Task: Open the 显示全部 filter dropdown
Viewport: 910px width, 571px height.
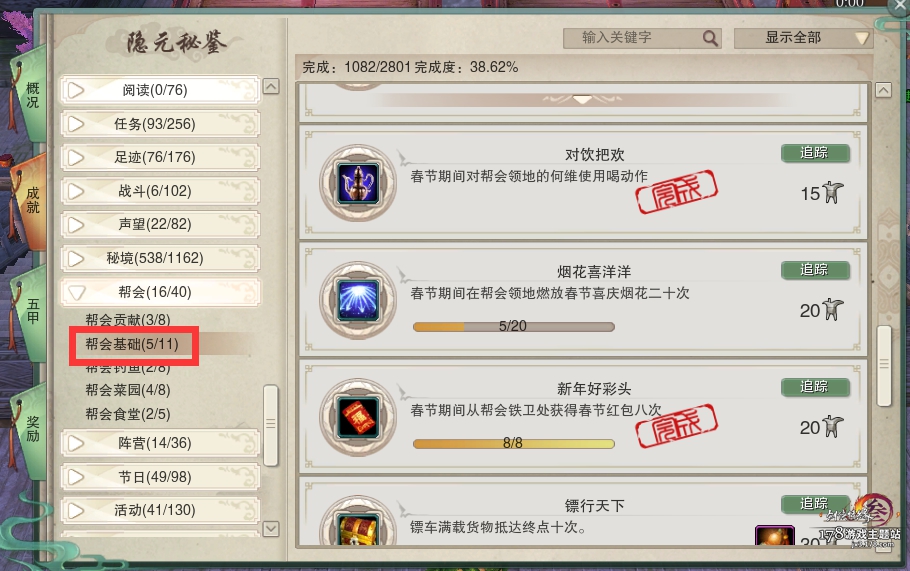Action: [x=803, y=38]
